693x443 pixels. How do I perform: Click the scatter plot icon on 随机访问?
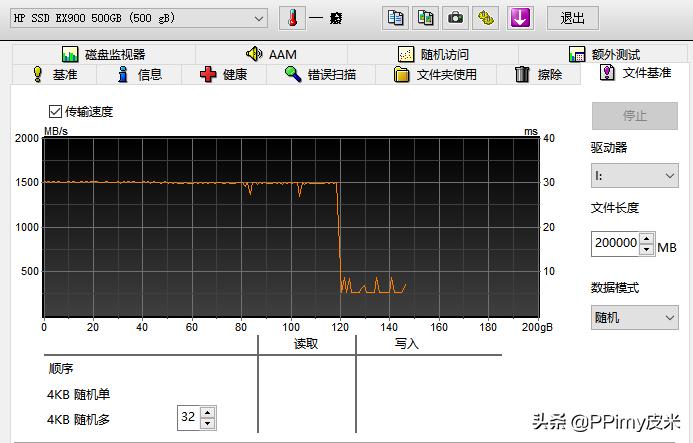click(406, 54)
